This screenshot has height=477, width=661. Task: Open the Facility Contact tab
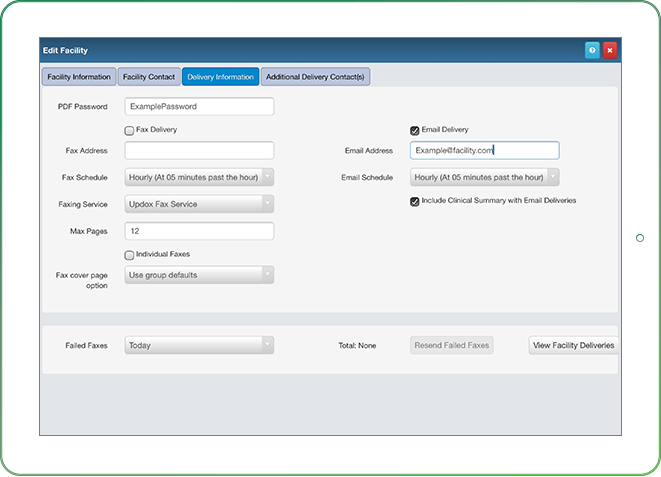coord(149,77)
